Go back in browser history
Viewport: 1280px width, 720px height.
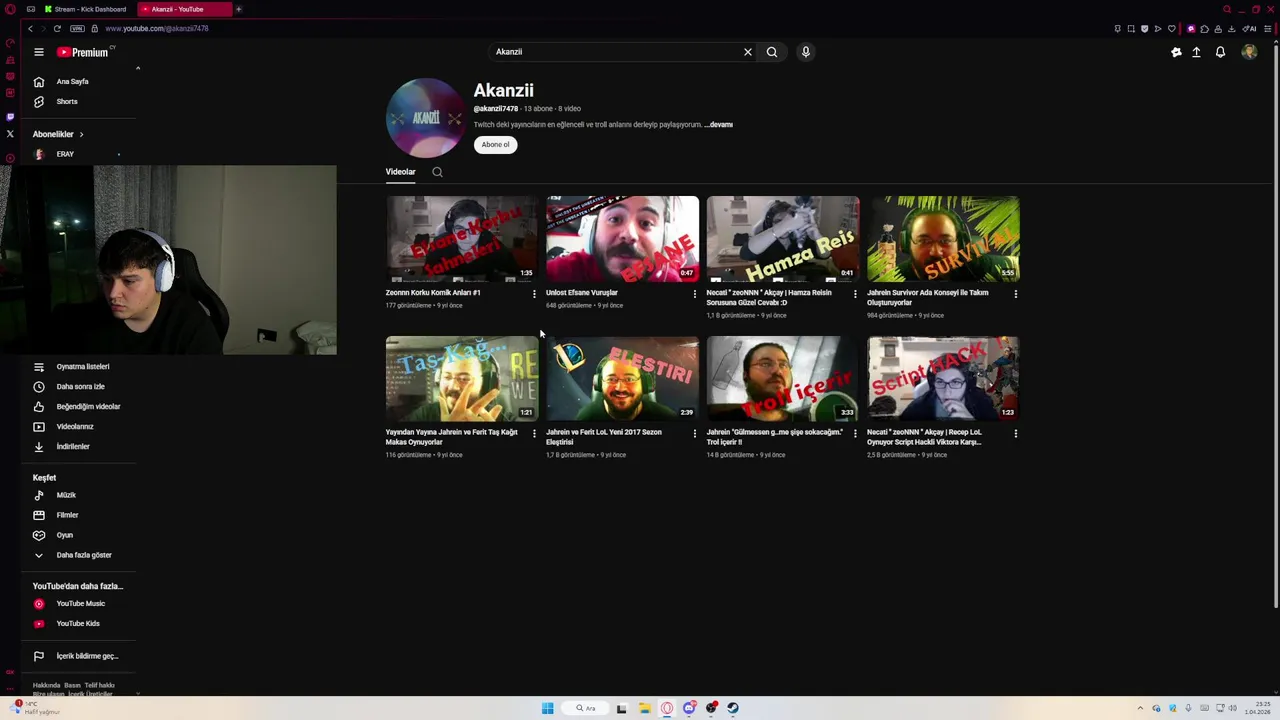click(x=31, y=29)
